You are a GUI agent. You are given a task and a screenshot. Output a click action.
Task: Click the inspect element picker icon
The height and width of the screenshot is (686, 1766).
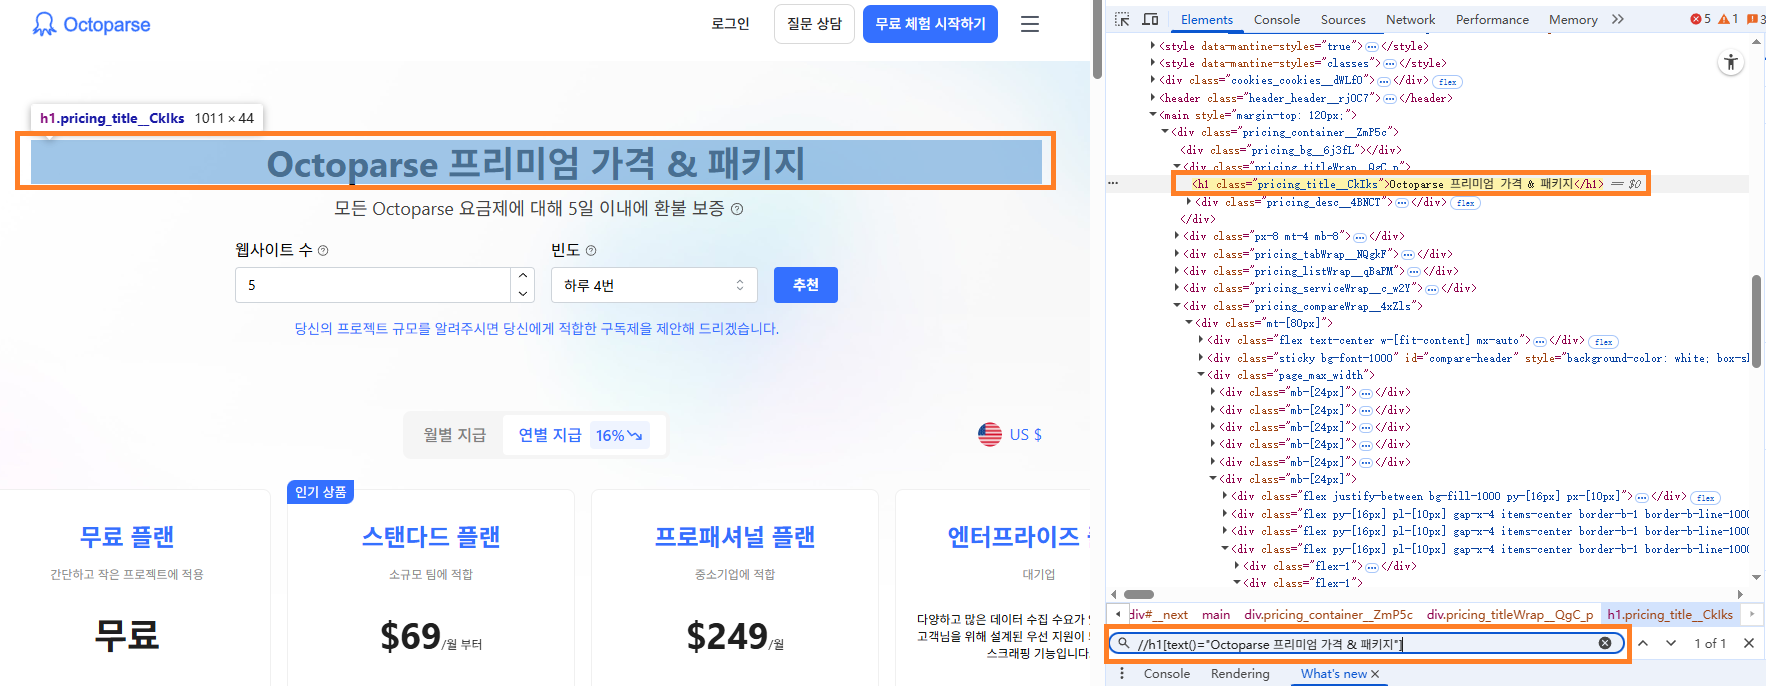tap(1122, 19)
